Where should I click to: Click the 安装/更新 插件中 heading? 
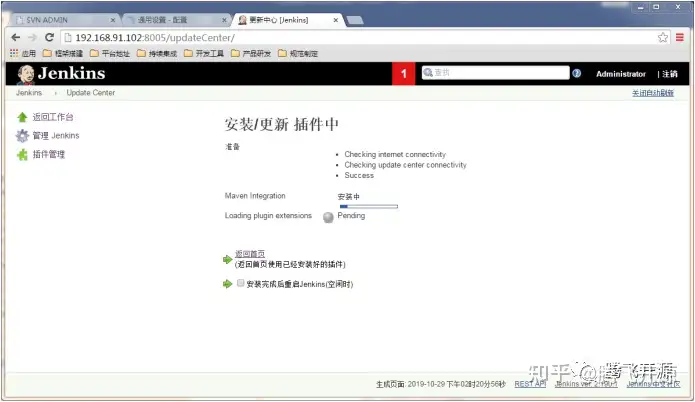click(x=281, y=125)
